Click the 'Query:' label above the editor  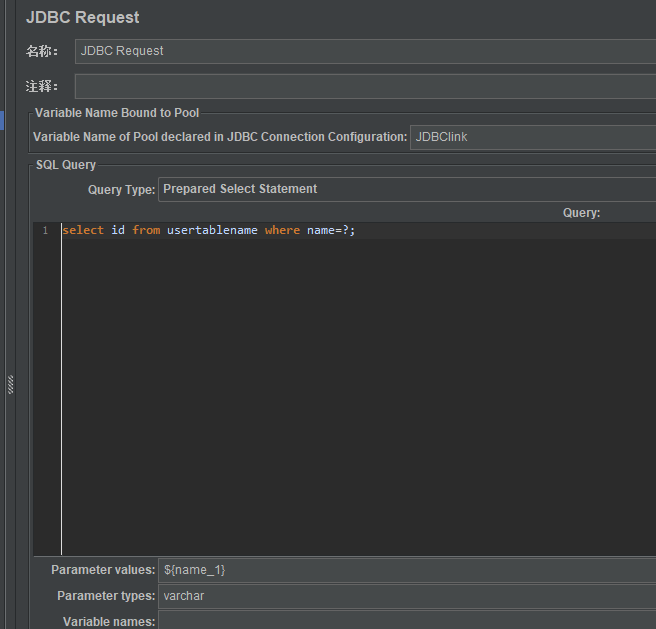tap(581, 213)
